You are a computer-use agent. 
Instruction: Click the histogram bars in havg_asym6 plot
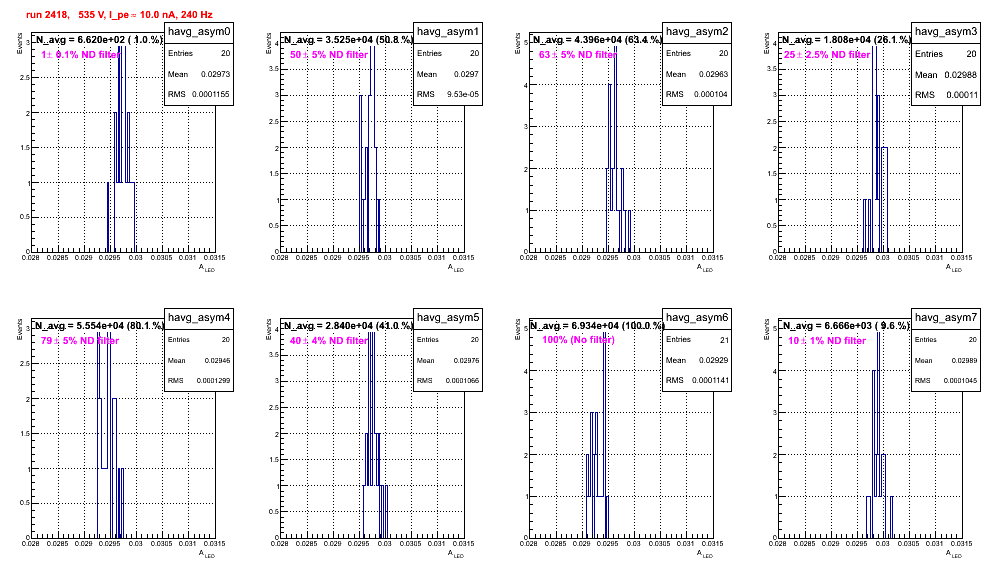pyautogui.click(x=596, y=434)
